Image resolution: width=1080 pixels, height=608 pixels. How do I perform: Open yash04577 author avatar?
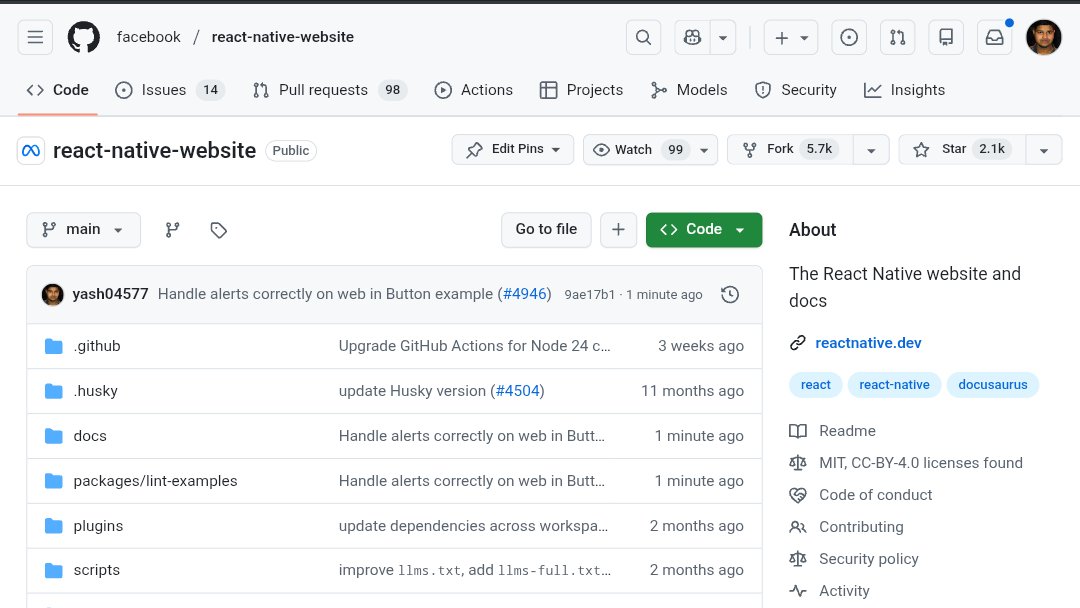pyautogui.click(x=53, y=295)
